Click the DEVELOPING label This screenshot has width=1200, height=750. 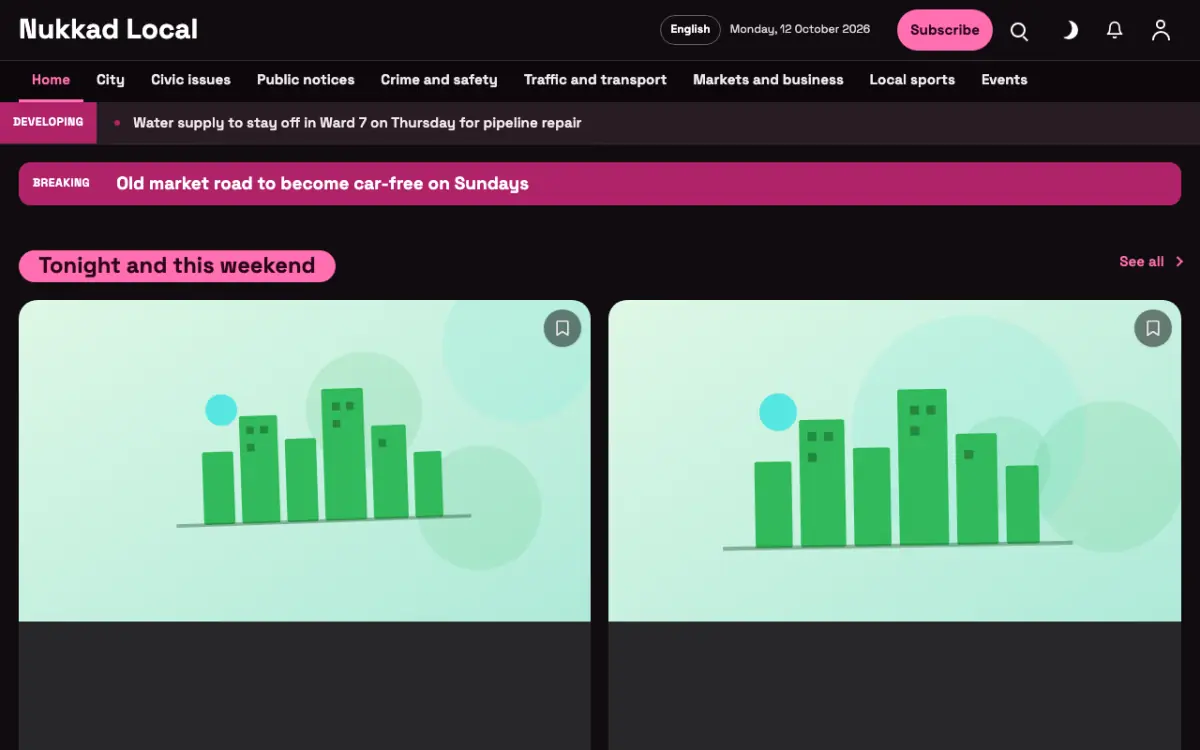coord(48,122)
